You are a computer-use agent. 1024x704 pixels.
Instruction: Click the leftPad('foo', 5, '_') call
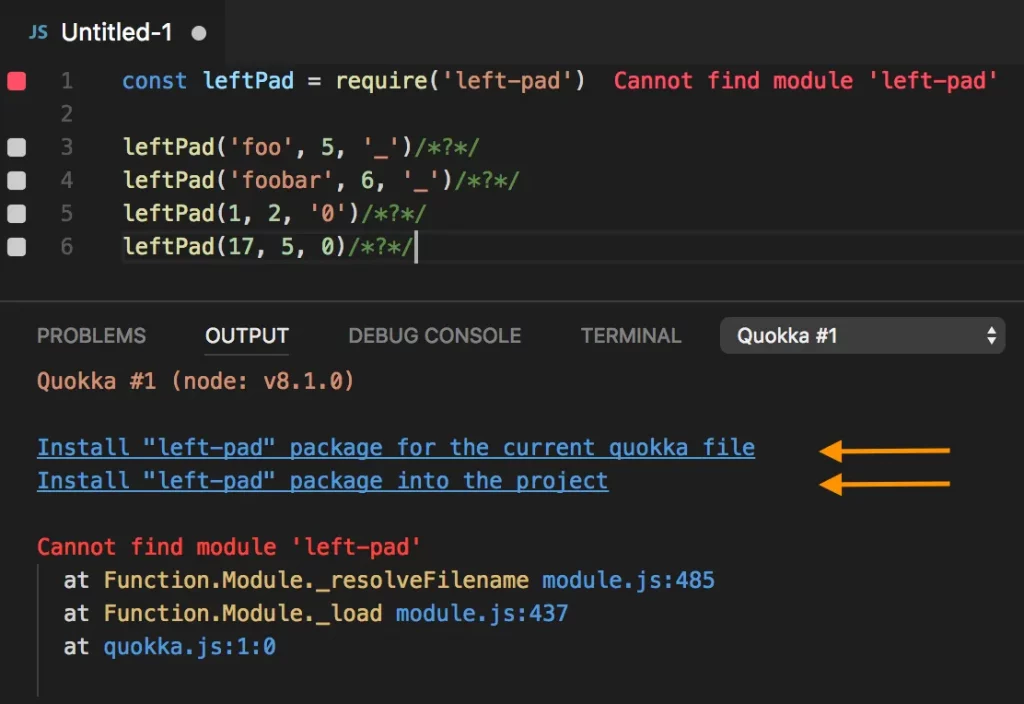268,147
